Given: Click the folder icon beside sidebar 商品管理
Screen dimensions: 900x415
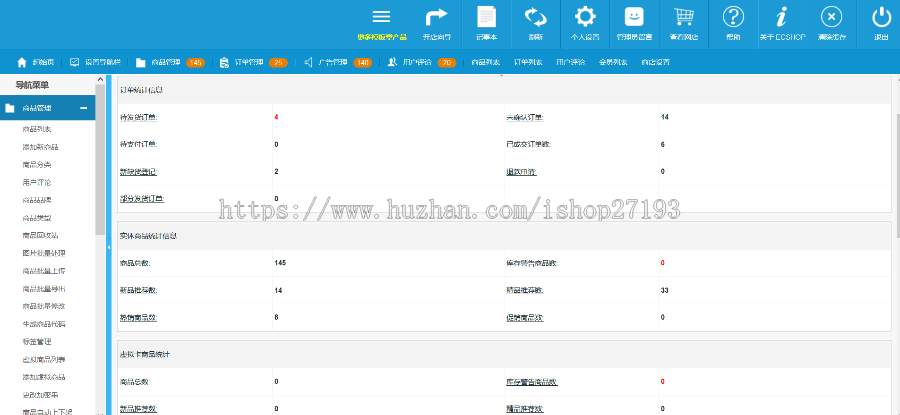Looking at the screenshot, I should (x=10, y=108).
